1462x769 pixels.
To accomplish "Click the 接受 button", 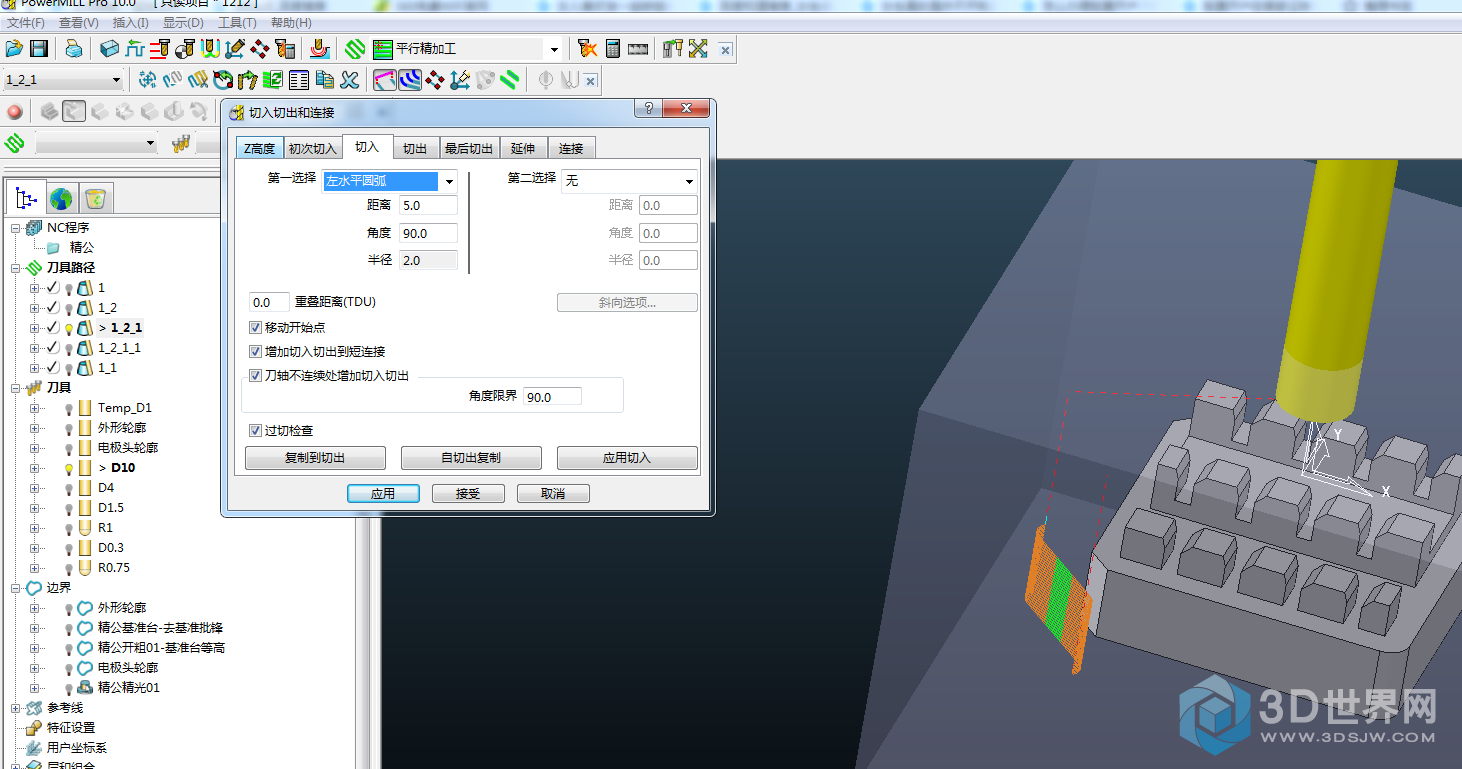I will click(468, 494).
